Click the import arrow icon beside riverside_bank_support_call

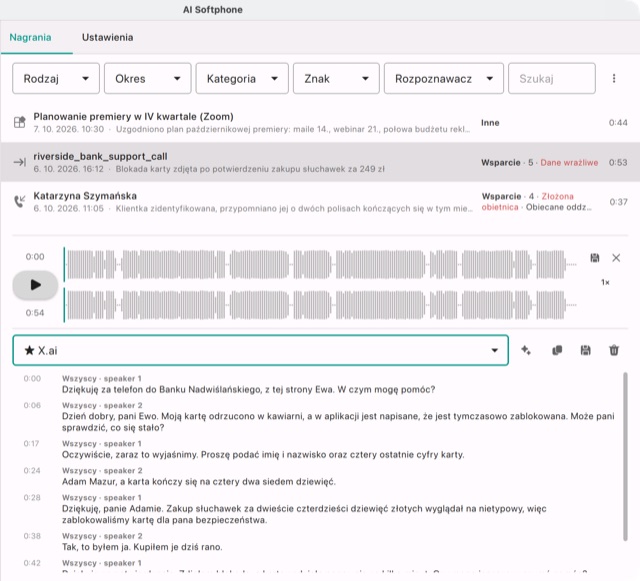coord(19,162)
